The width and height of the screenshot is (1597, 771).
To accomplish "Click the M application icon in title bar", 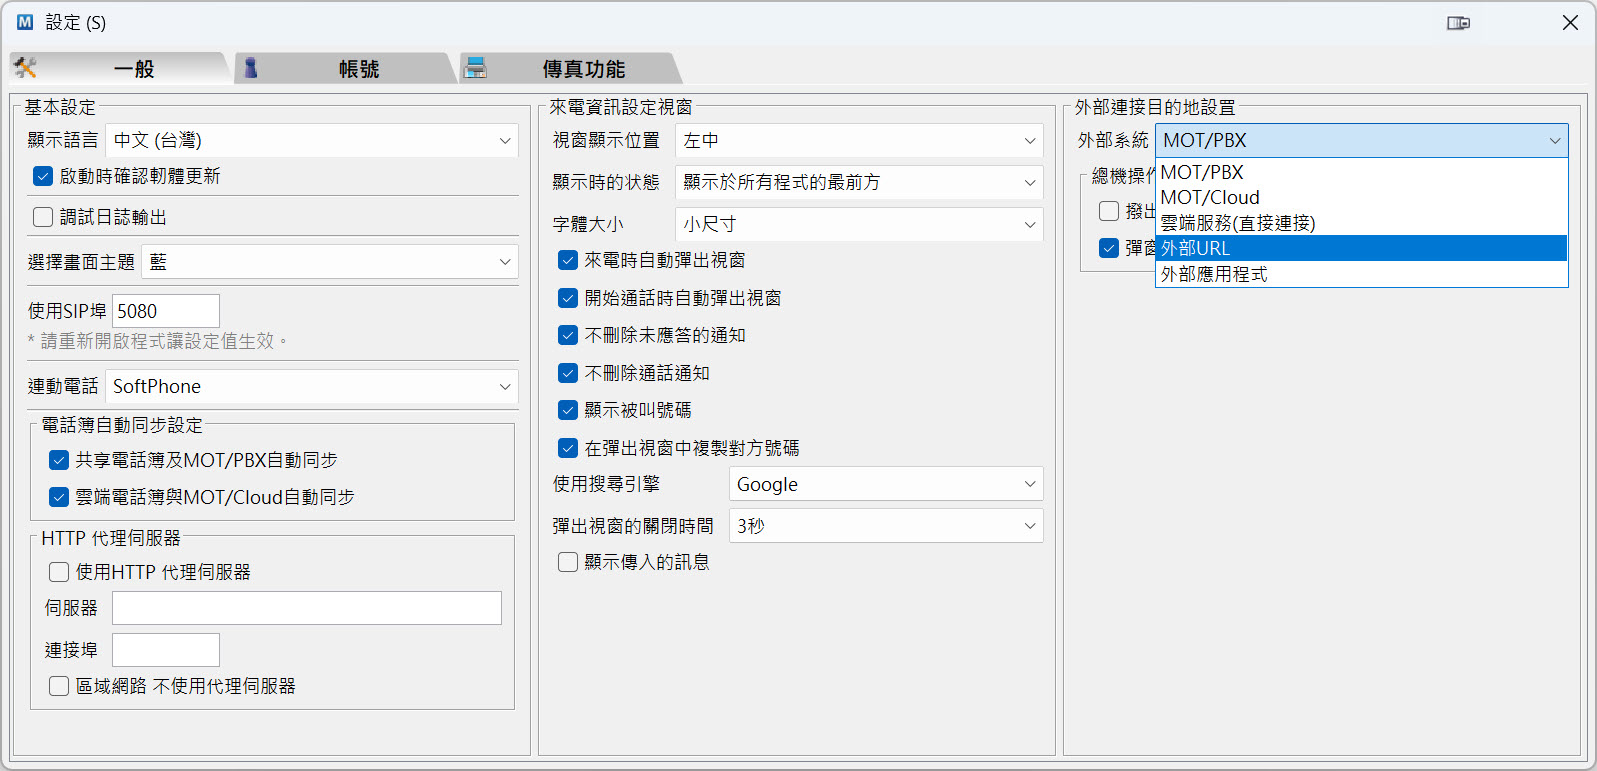I will click(25, 22).
